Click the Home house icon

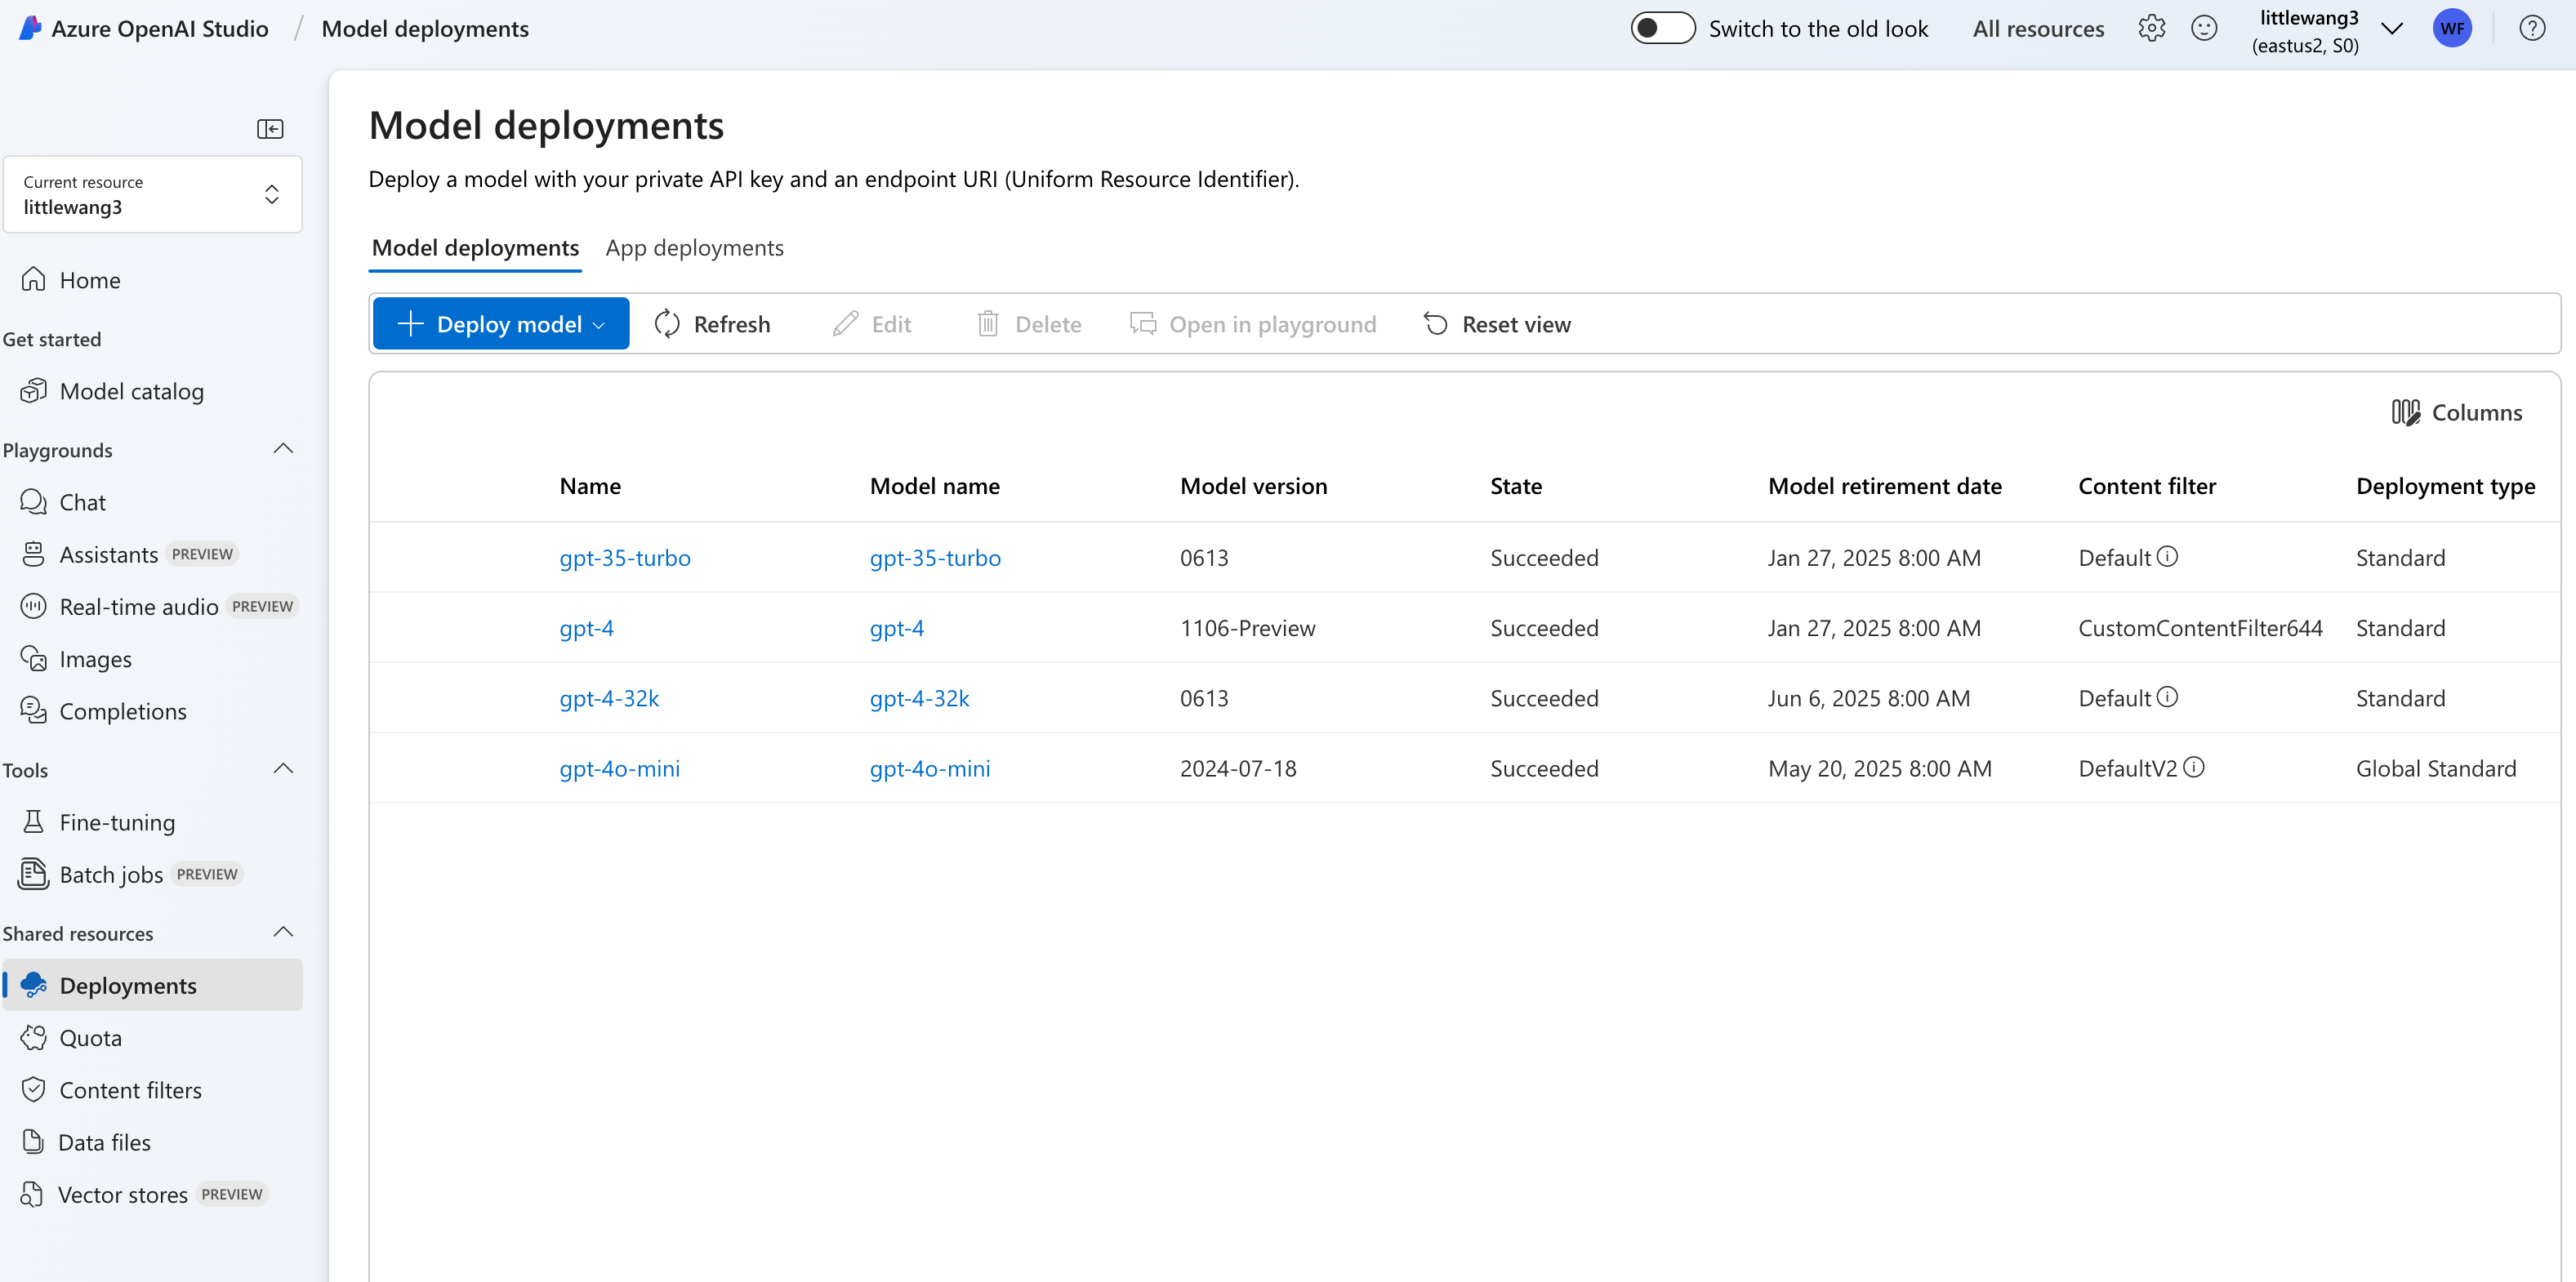[33, 279]
